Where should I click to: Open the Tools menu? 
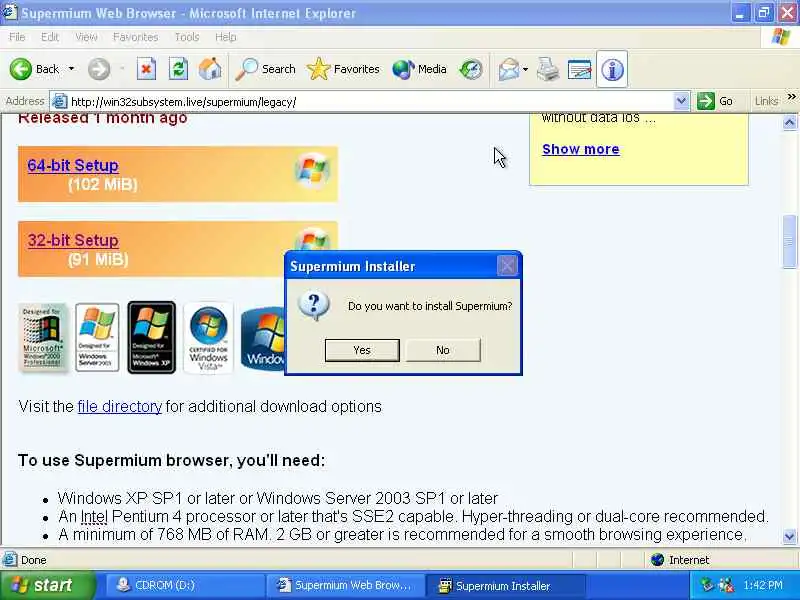tap(187, 37)
